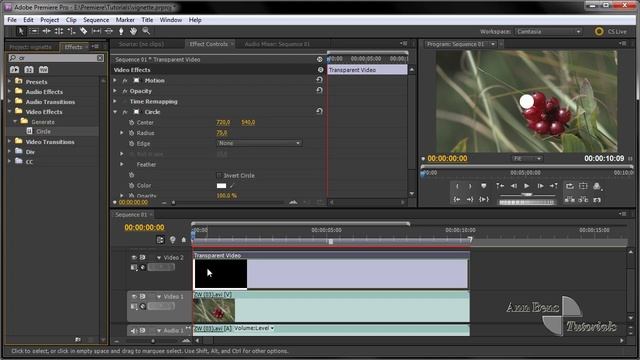Reset the Opacity effect
Screen dimensions: 640x360
pyautogui.click(x=319, y=91)
